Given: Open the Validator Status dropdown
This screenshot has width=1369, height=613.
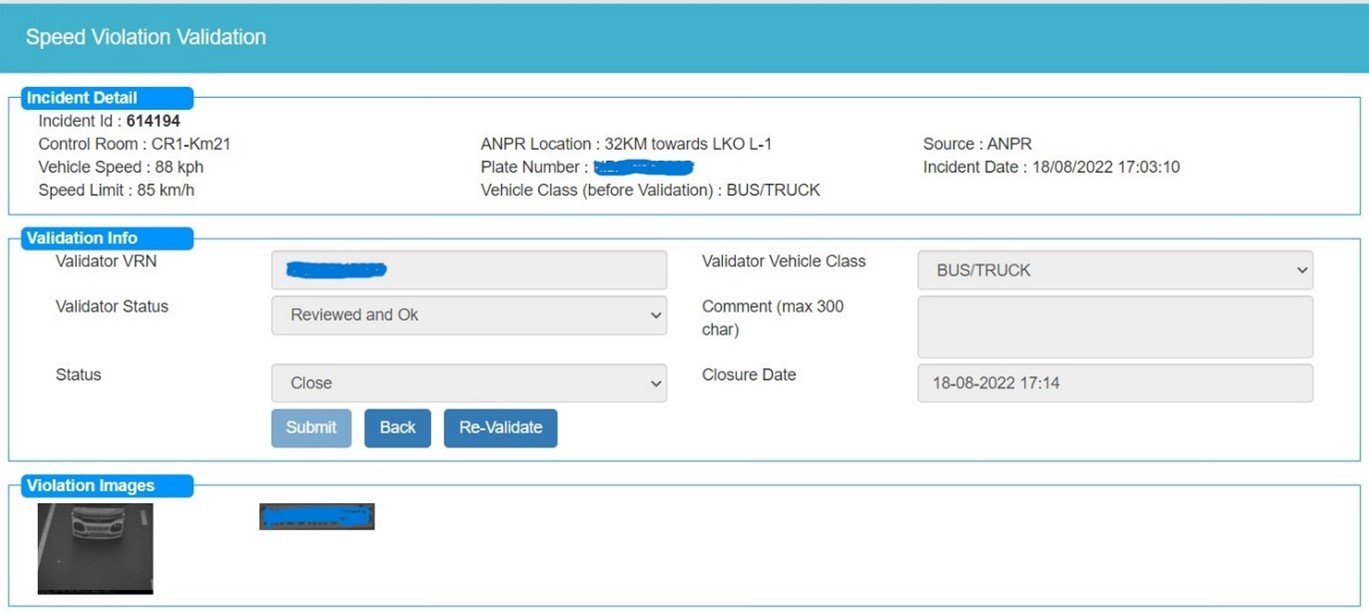Looking at the screenshot, I should tap(468, 315).
